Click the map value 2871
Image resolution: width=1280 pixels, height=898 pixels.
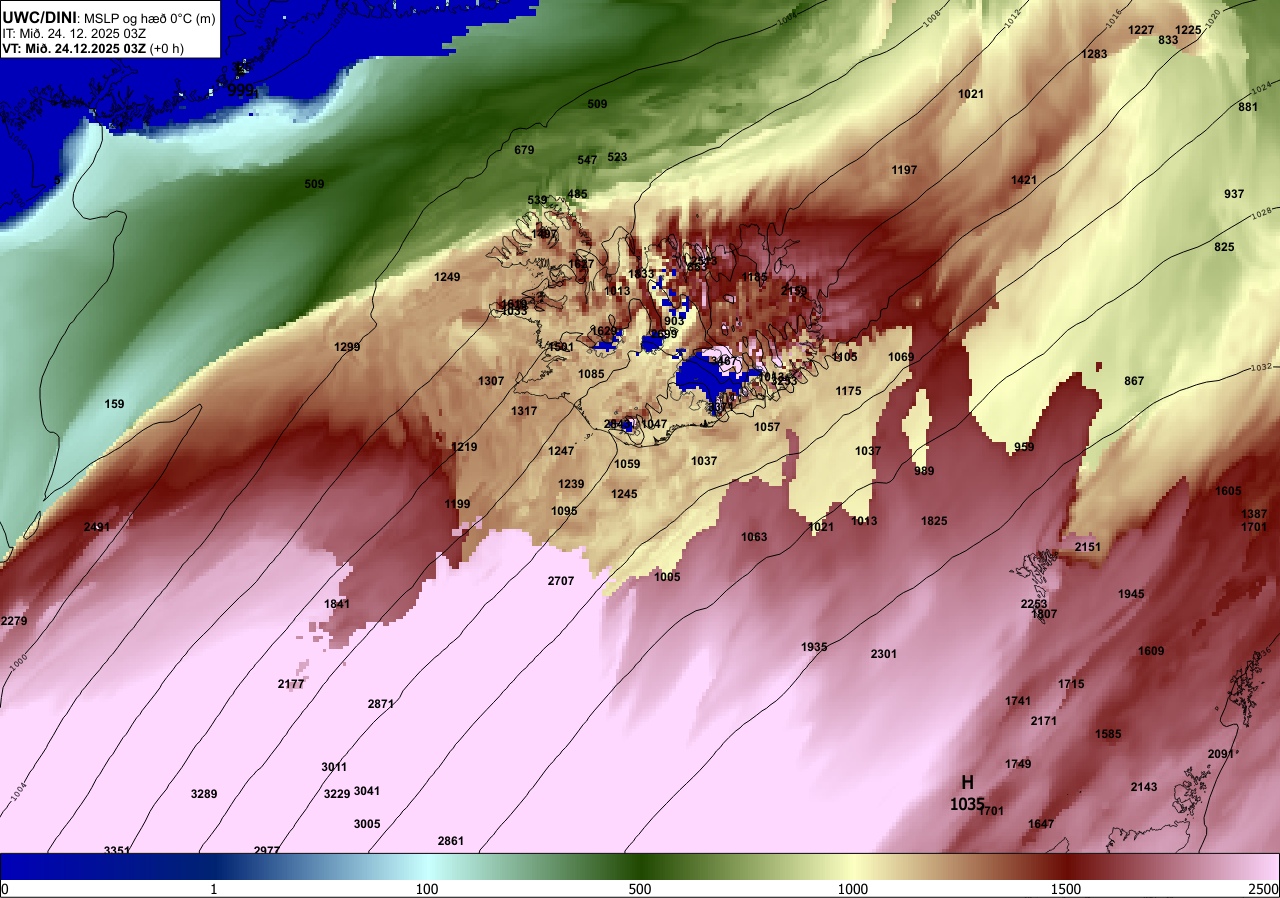pos(381,704)
